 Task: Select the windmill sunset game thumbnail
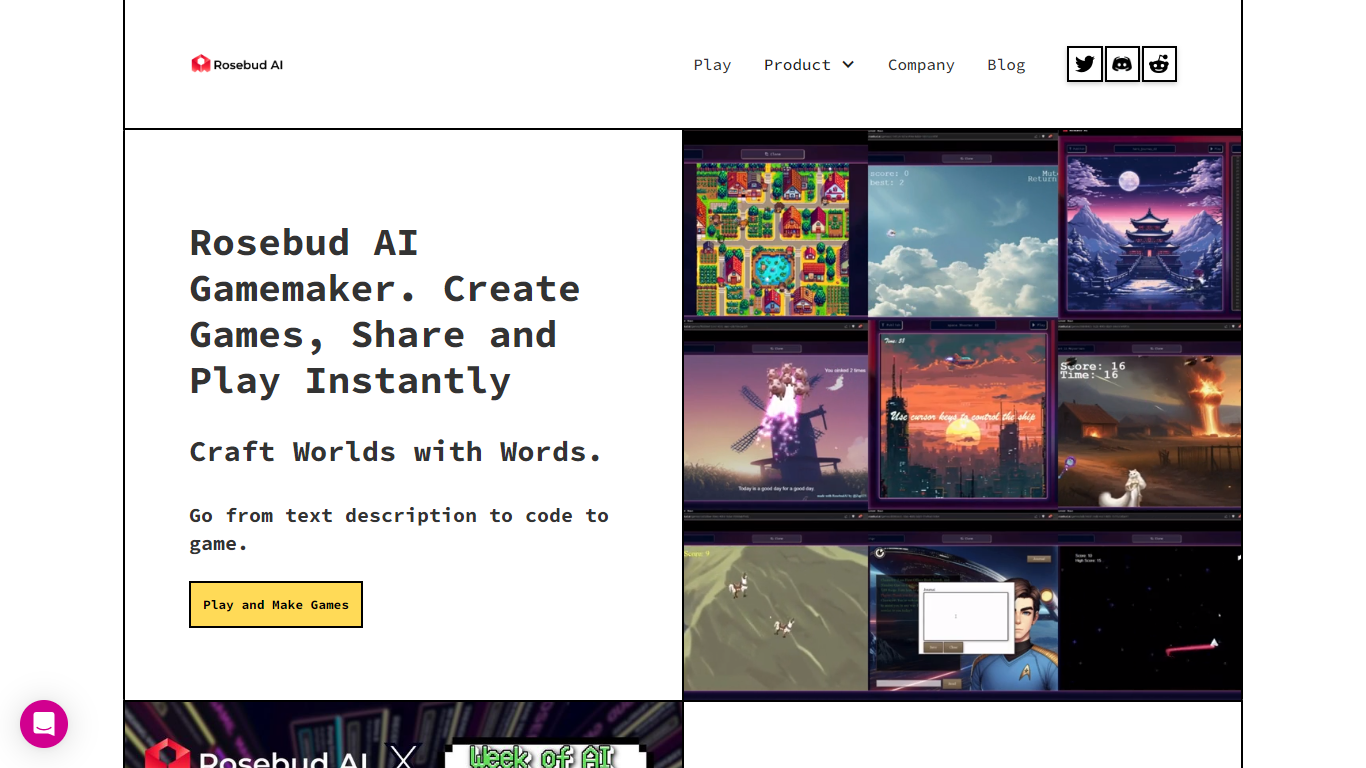tap(775, 413)
